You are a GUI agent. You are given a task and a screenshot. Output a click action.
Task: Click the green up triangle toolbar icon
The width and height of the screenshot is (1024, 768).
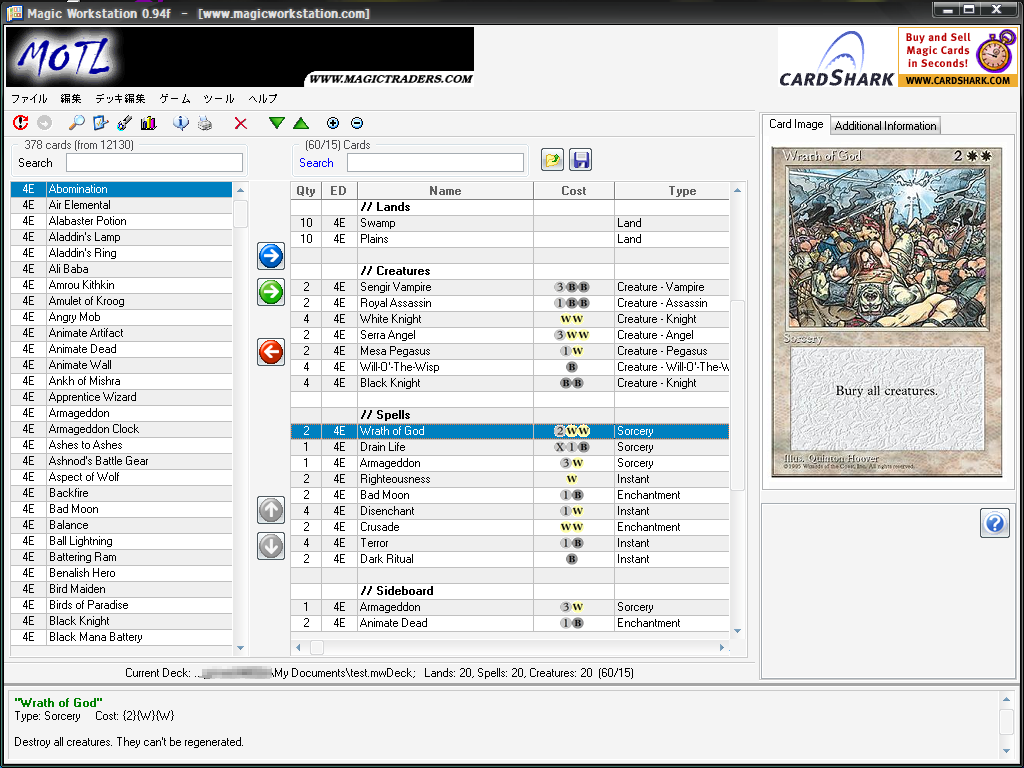pyautogui.click(x=301, y=123)
